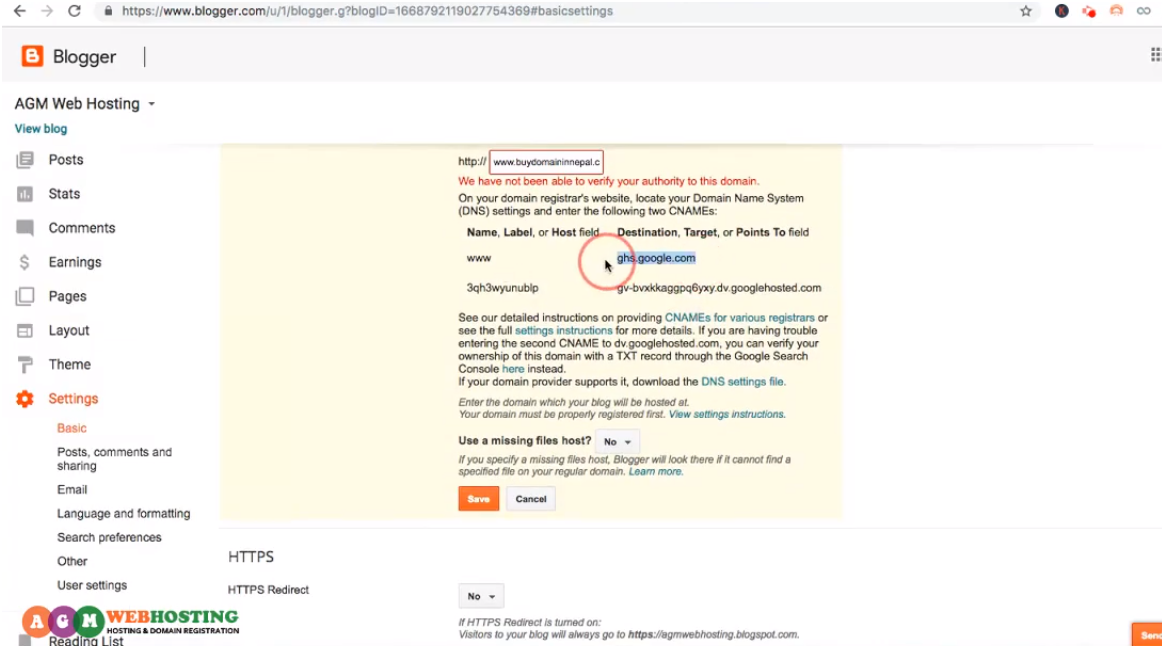This screenshot has height=648, width=1164.
Task: Open the HTTPS Redirect dropdown
Action: click(x=480, y=595)
